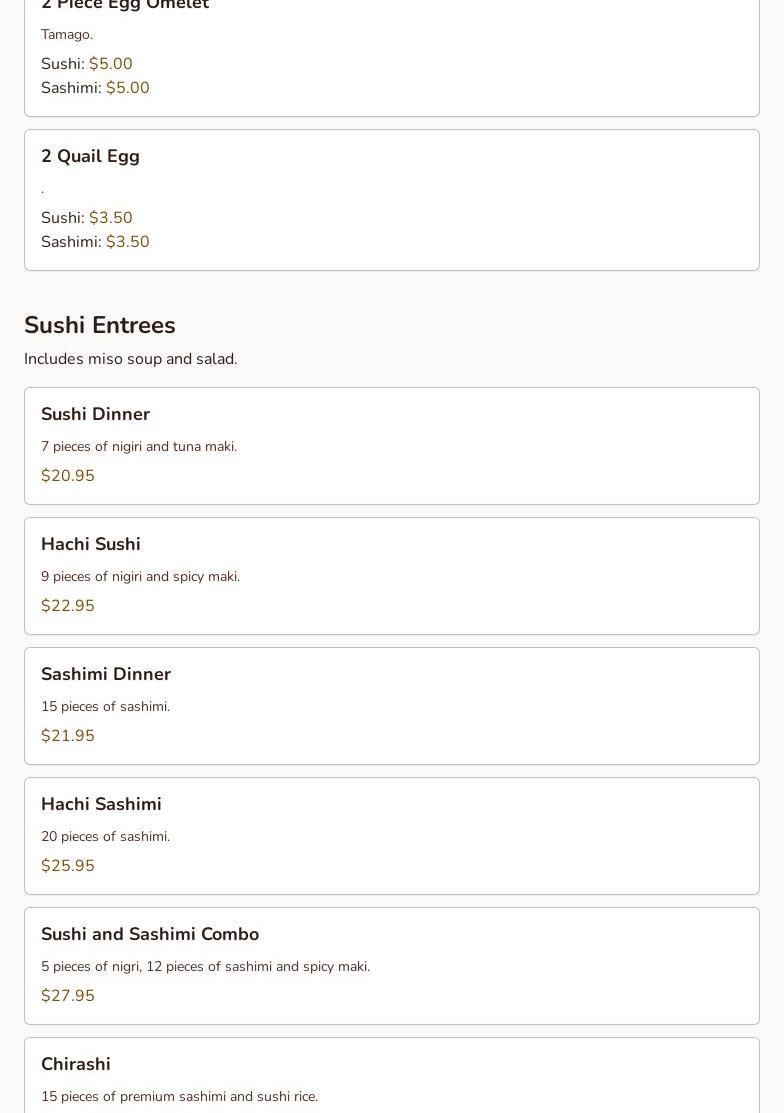Select Egg Omelet Sushi $5.00 option
The image size is (784, 1113).
[87, 63]
